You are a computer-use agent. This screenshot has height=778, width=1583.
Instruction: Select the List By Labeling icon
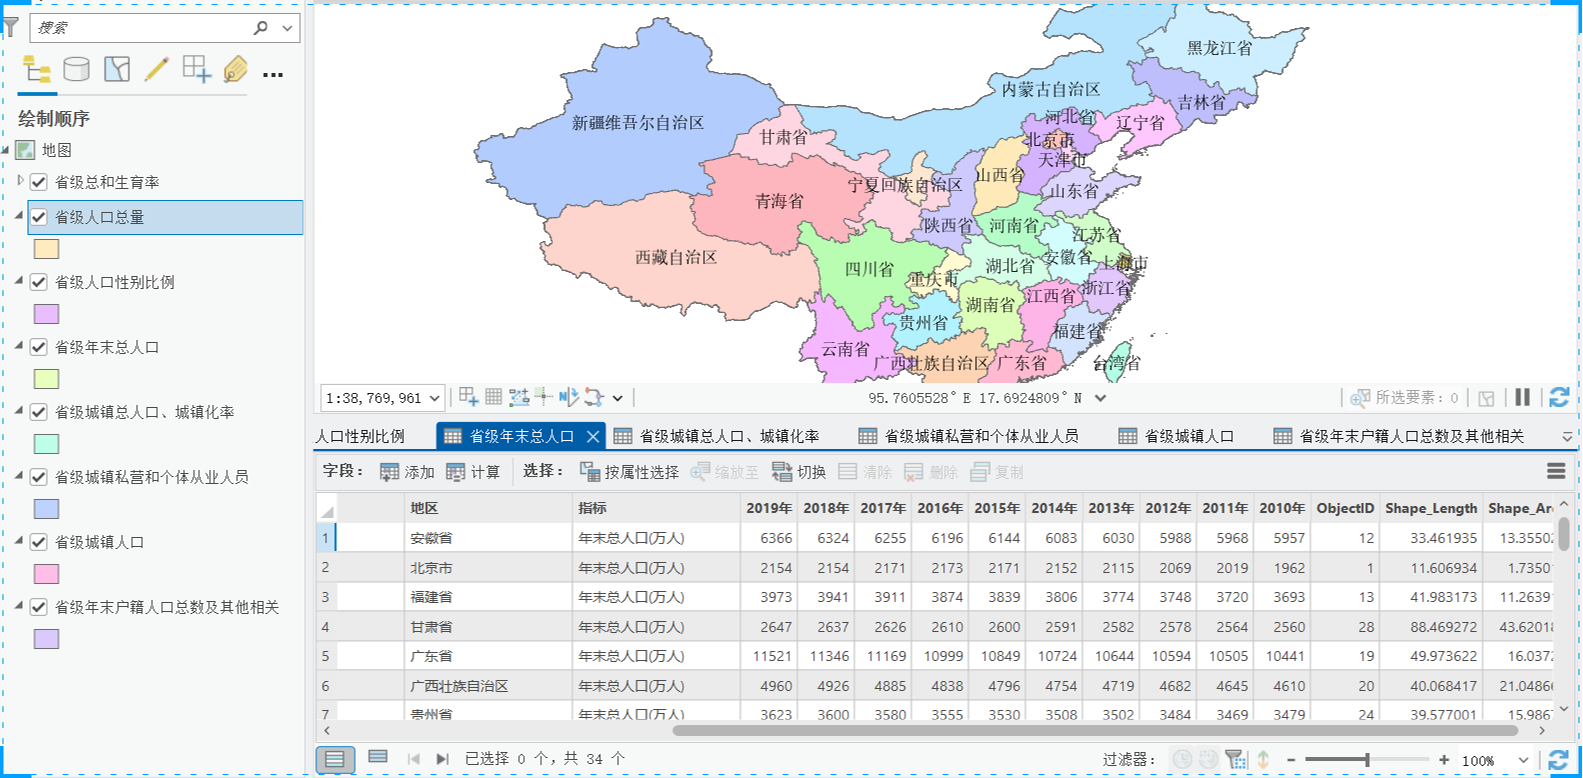(x=236, y=69)
